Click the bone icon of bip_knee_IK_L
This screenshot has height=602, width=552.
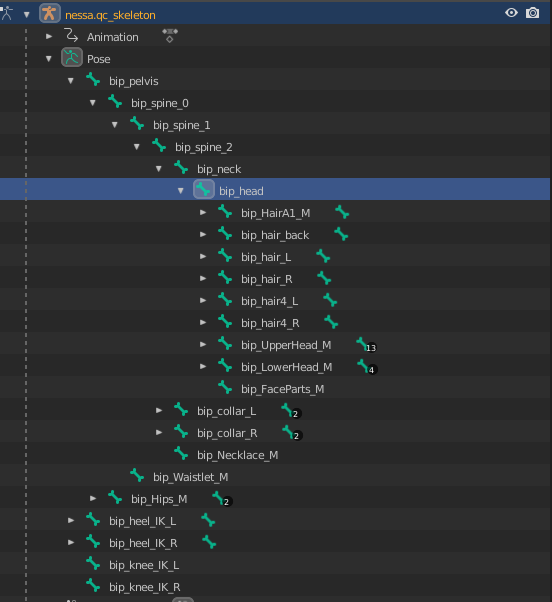click(93, 564)
